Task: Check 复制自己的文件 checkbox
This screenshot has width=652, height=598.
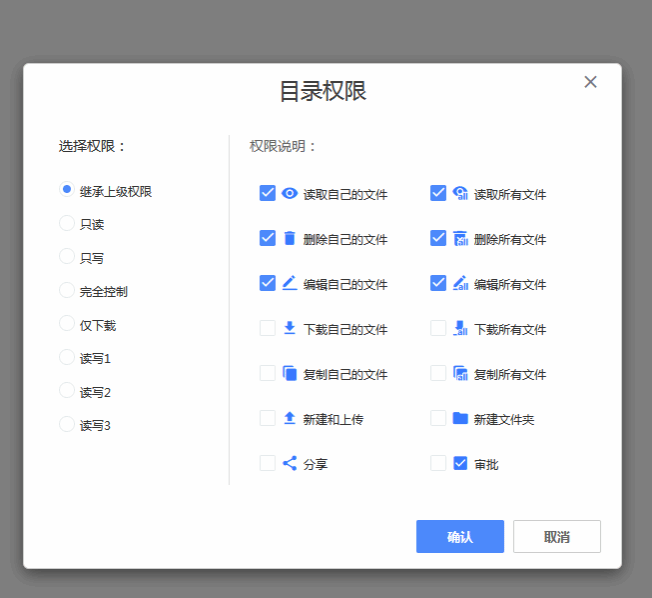Action: [267, 373]
